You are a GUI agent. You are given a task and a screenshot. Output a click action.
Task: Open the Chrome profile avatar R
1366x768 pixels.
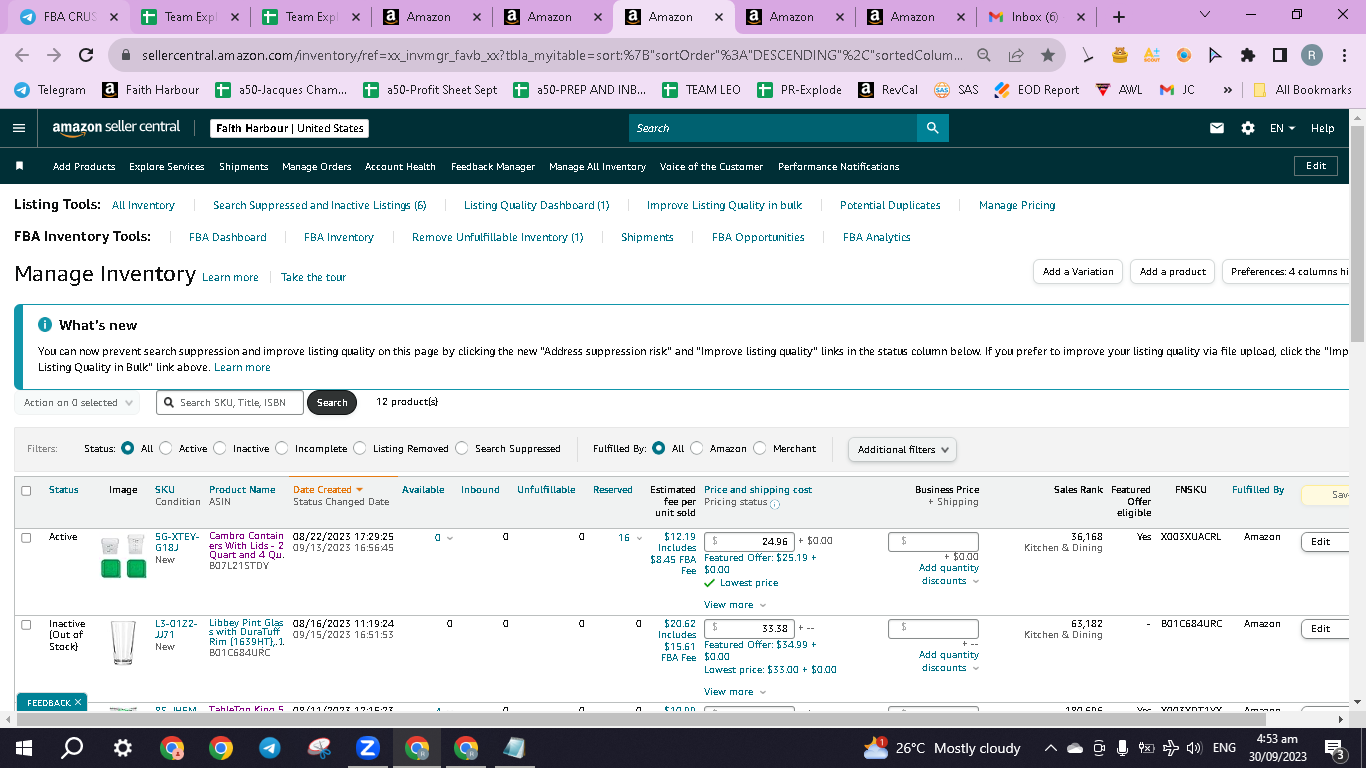[x=1312, y=55]
